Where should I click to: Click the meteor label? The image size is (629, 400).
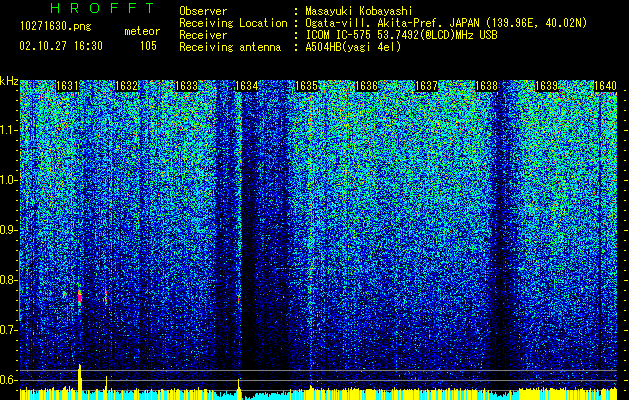tap(142, 31)
